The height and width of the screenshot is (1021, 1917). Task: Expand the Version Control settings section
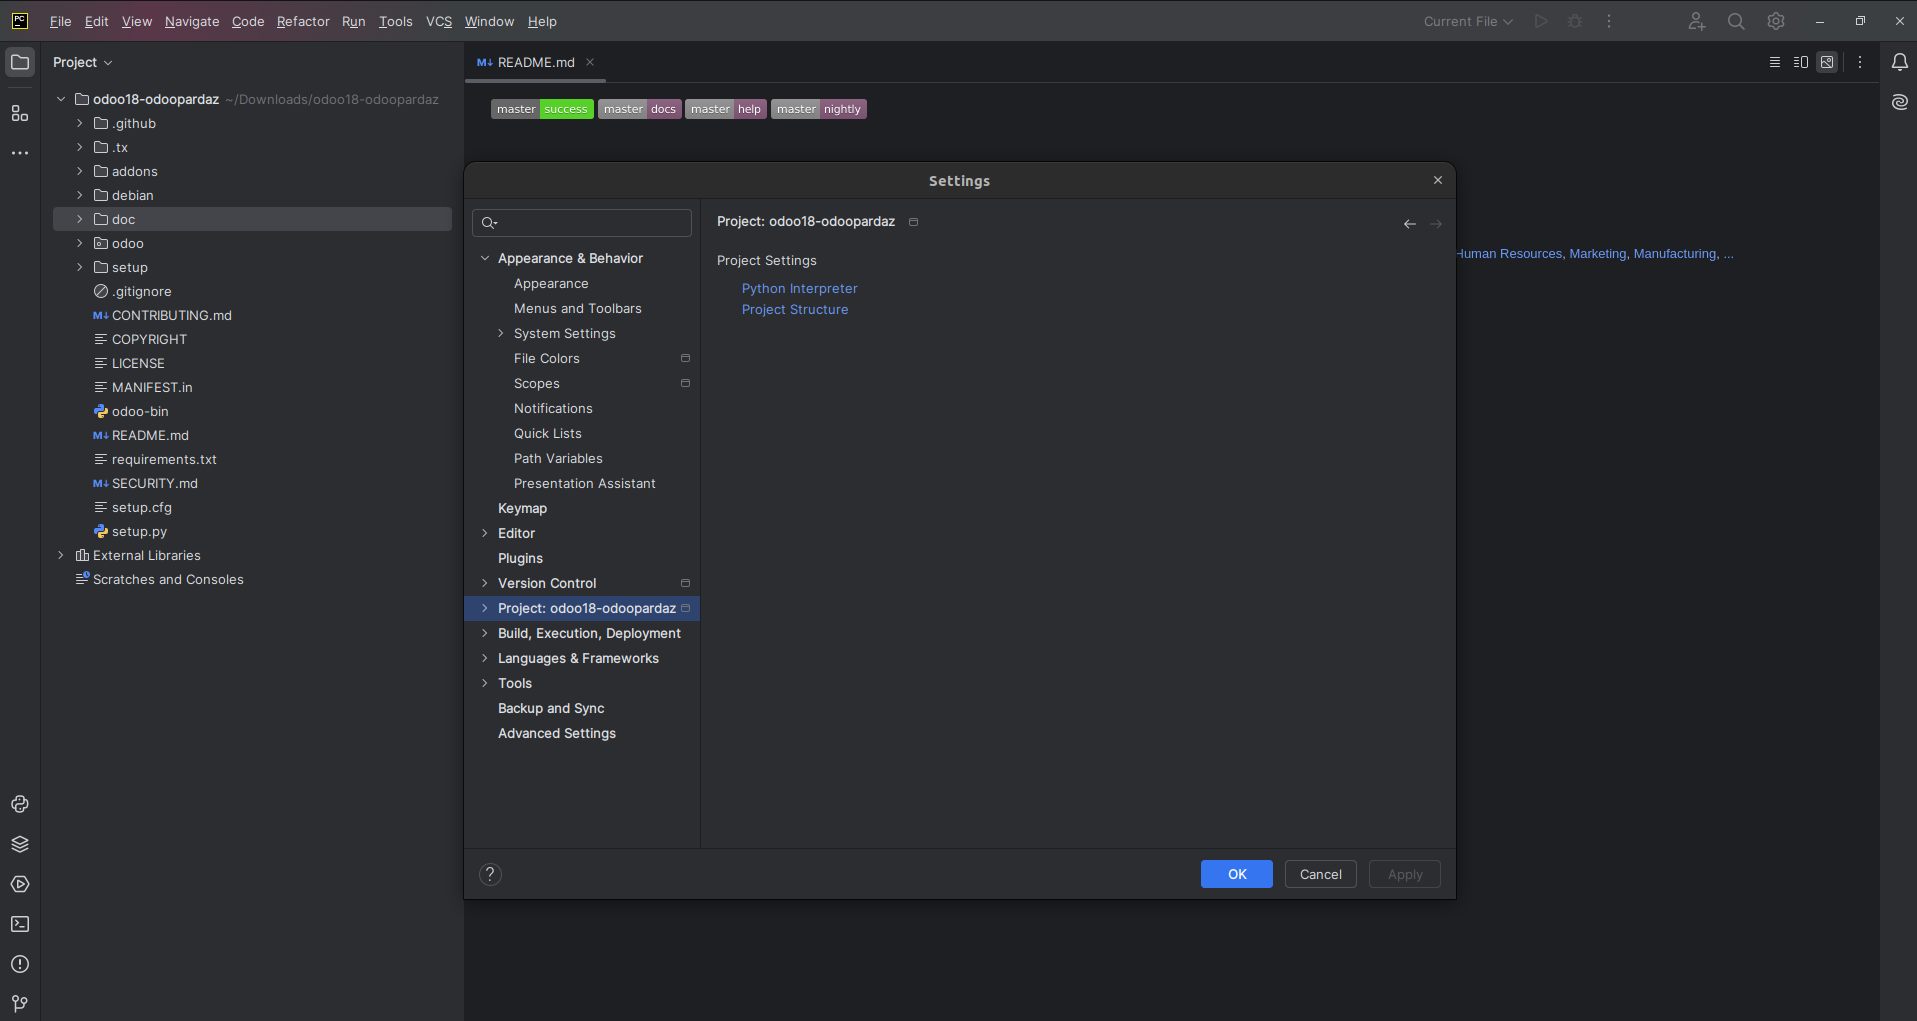click(485, 583)
